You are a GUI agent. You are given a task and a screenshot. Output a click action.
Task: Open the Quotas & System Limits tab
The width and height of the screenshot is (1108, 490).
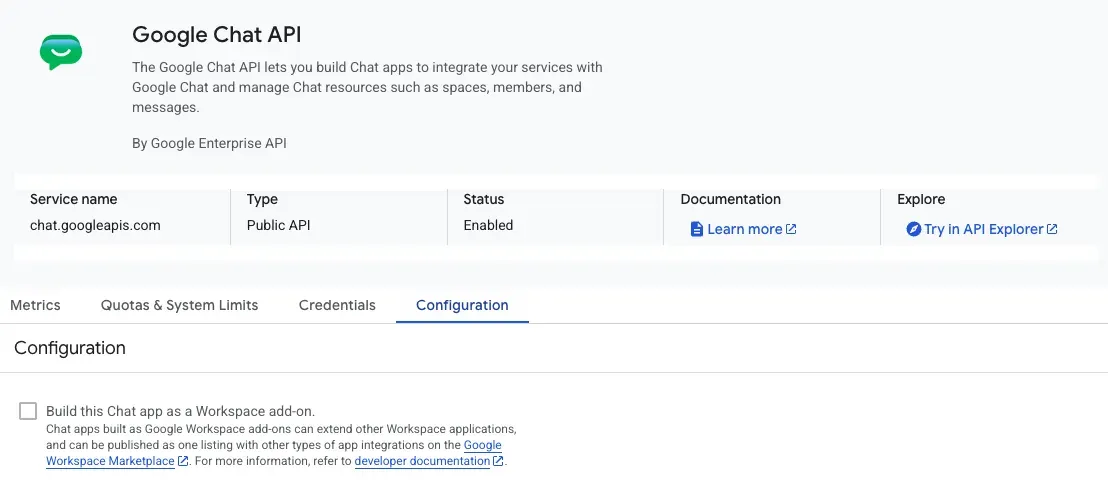click(x=179, y=305)
